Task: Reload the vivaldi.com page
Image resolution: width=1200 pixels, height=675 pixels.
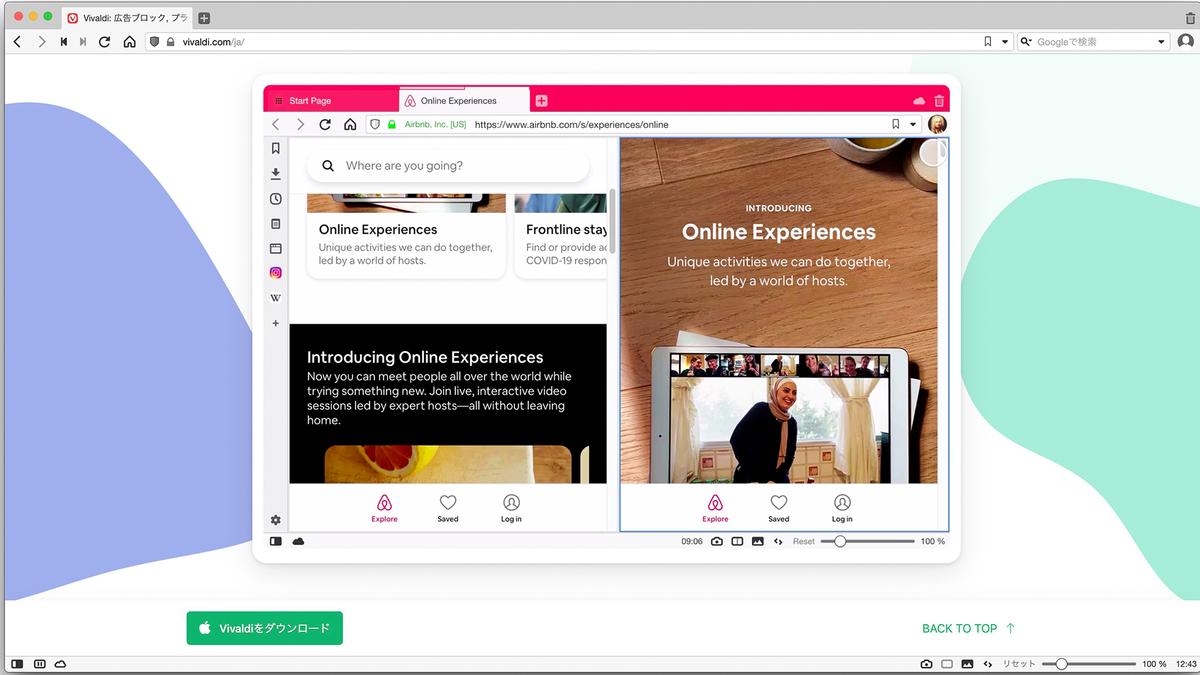Action: coord(105,42)
